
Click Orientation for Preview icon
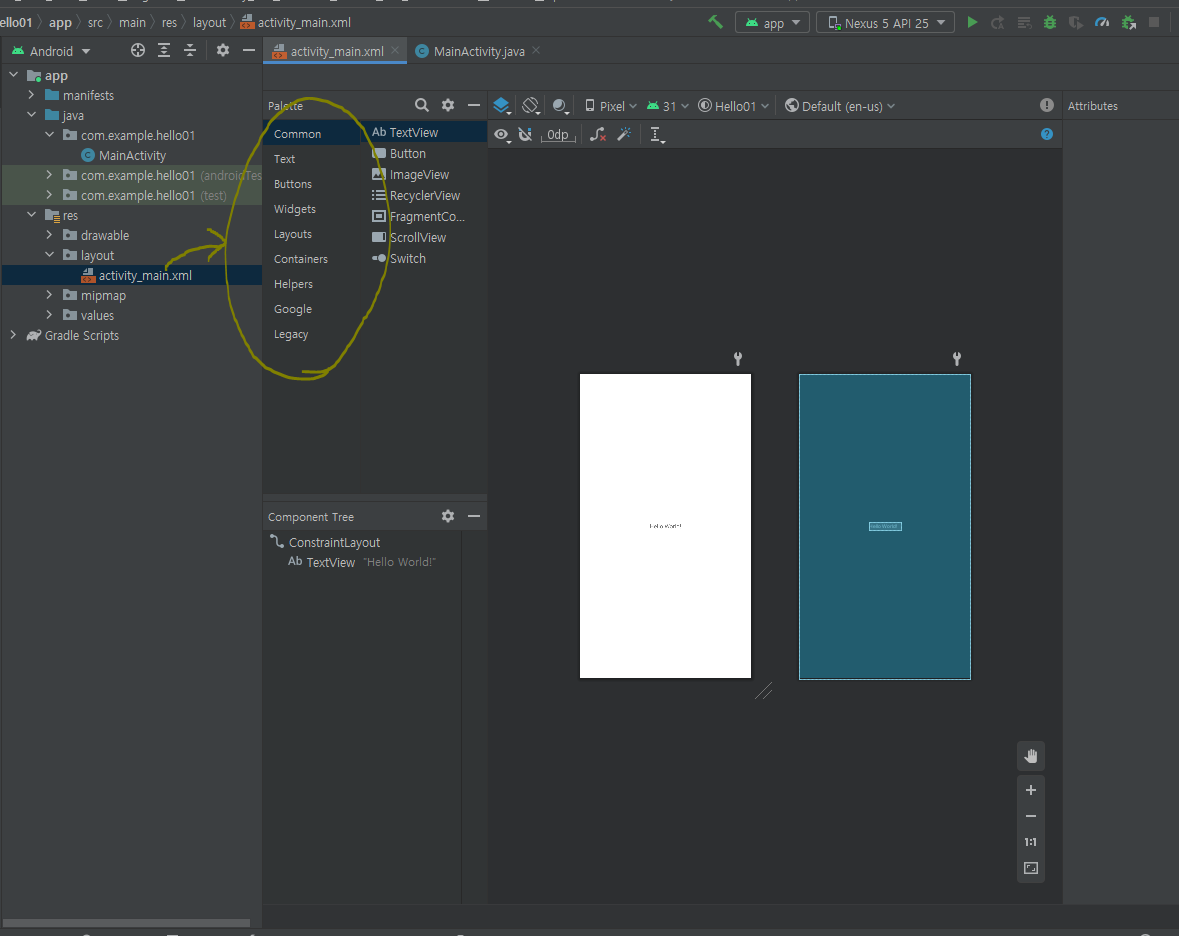pos(531,106)
